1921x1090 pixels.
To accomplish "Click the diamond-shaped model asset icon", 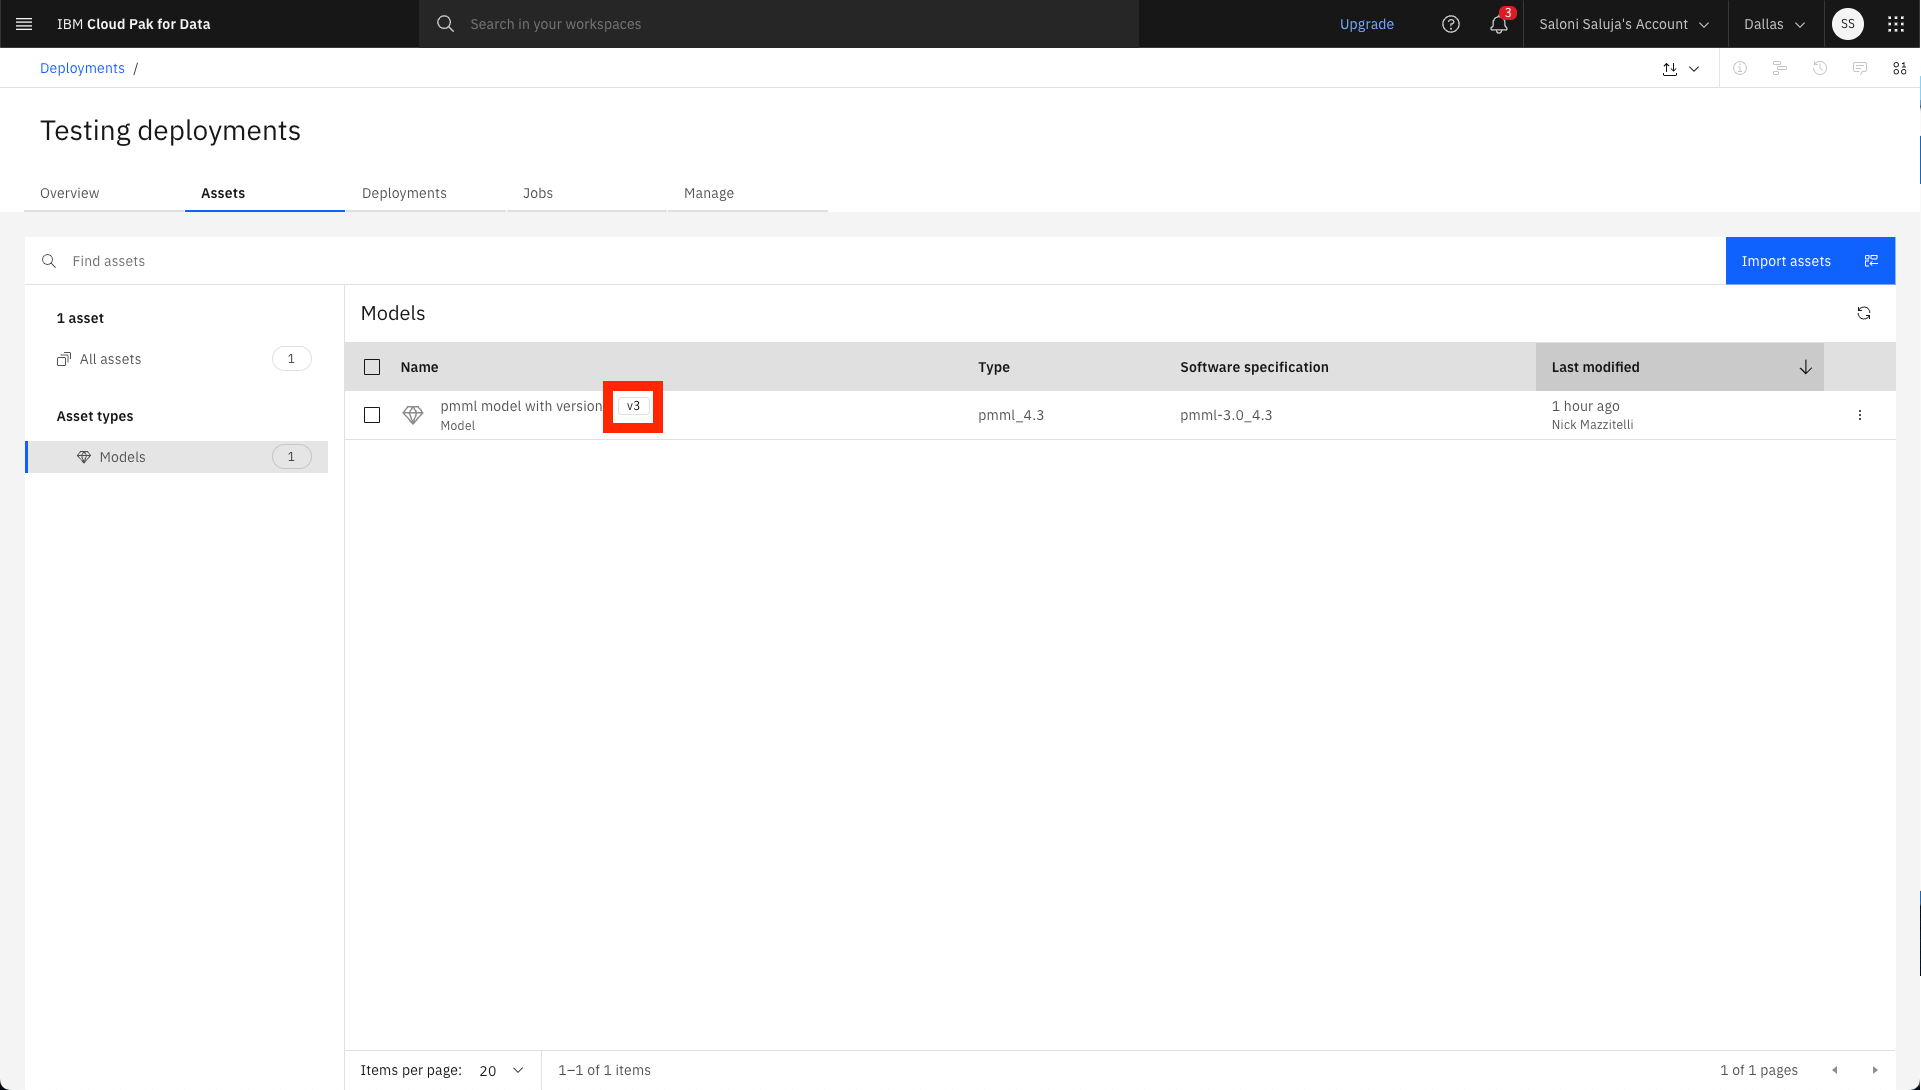I will [x=413, y=414].
